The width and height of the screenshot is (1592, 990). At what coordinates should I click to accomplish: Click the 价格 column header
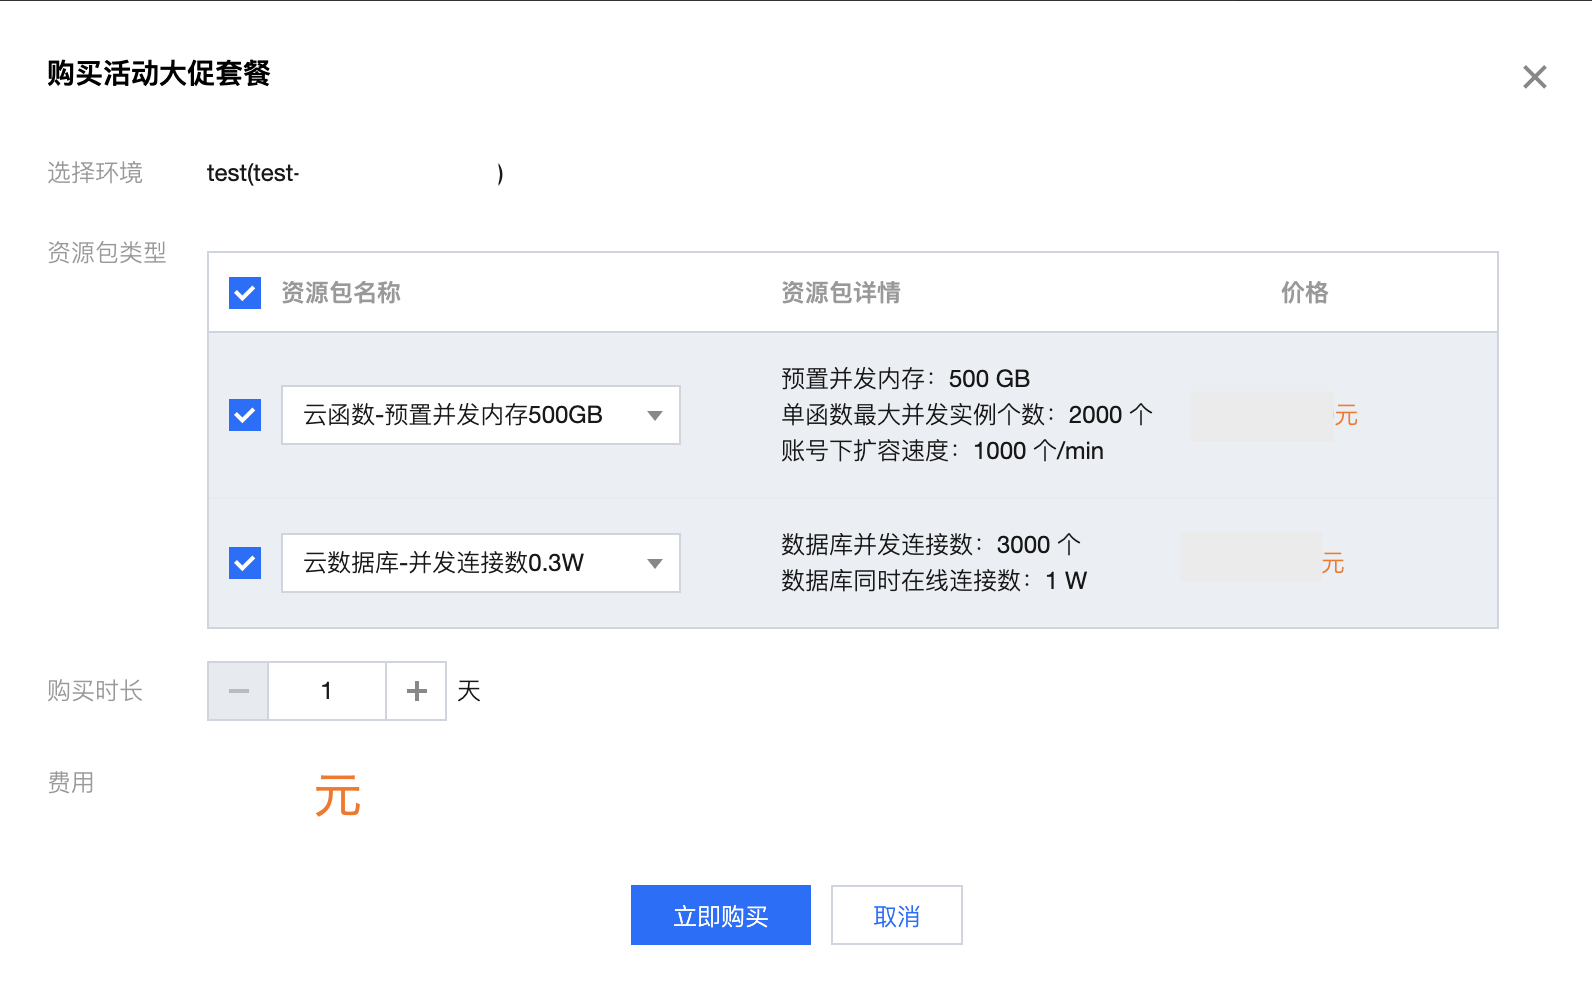[x=1304, y=293]
